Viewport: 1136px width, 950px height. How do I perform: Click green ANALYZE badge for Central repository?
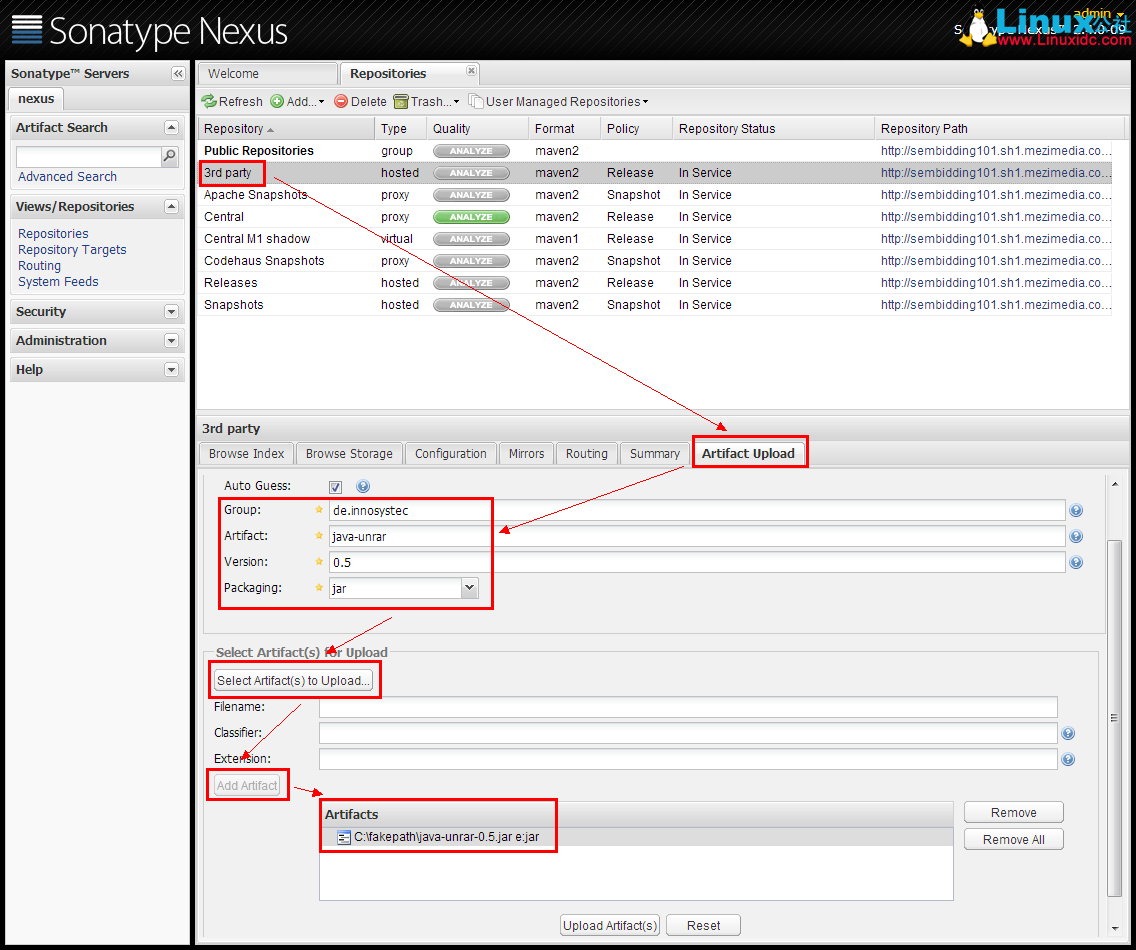click(471, 217)
